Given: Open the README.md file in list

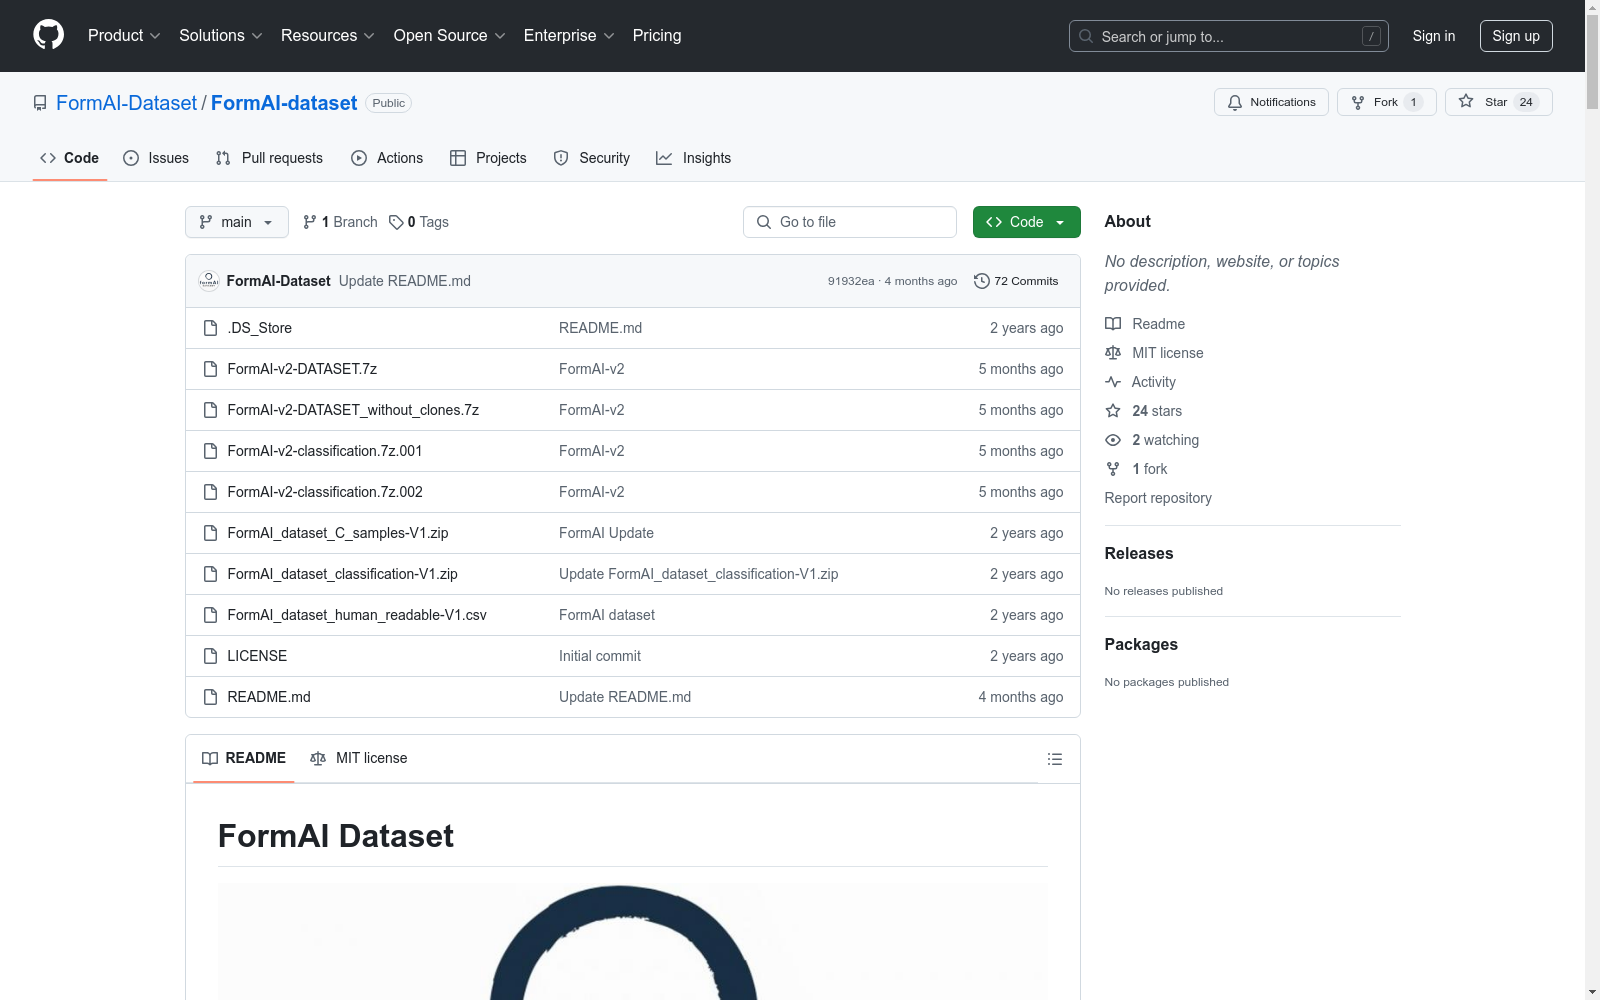Looking at the screenshot, I should [269, 697].
